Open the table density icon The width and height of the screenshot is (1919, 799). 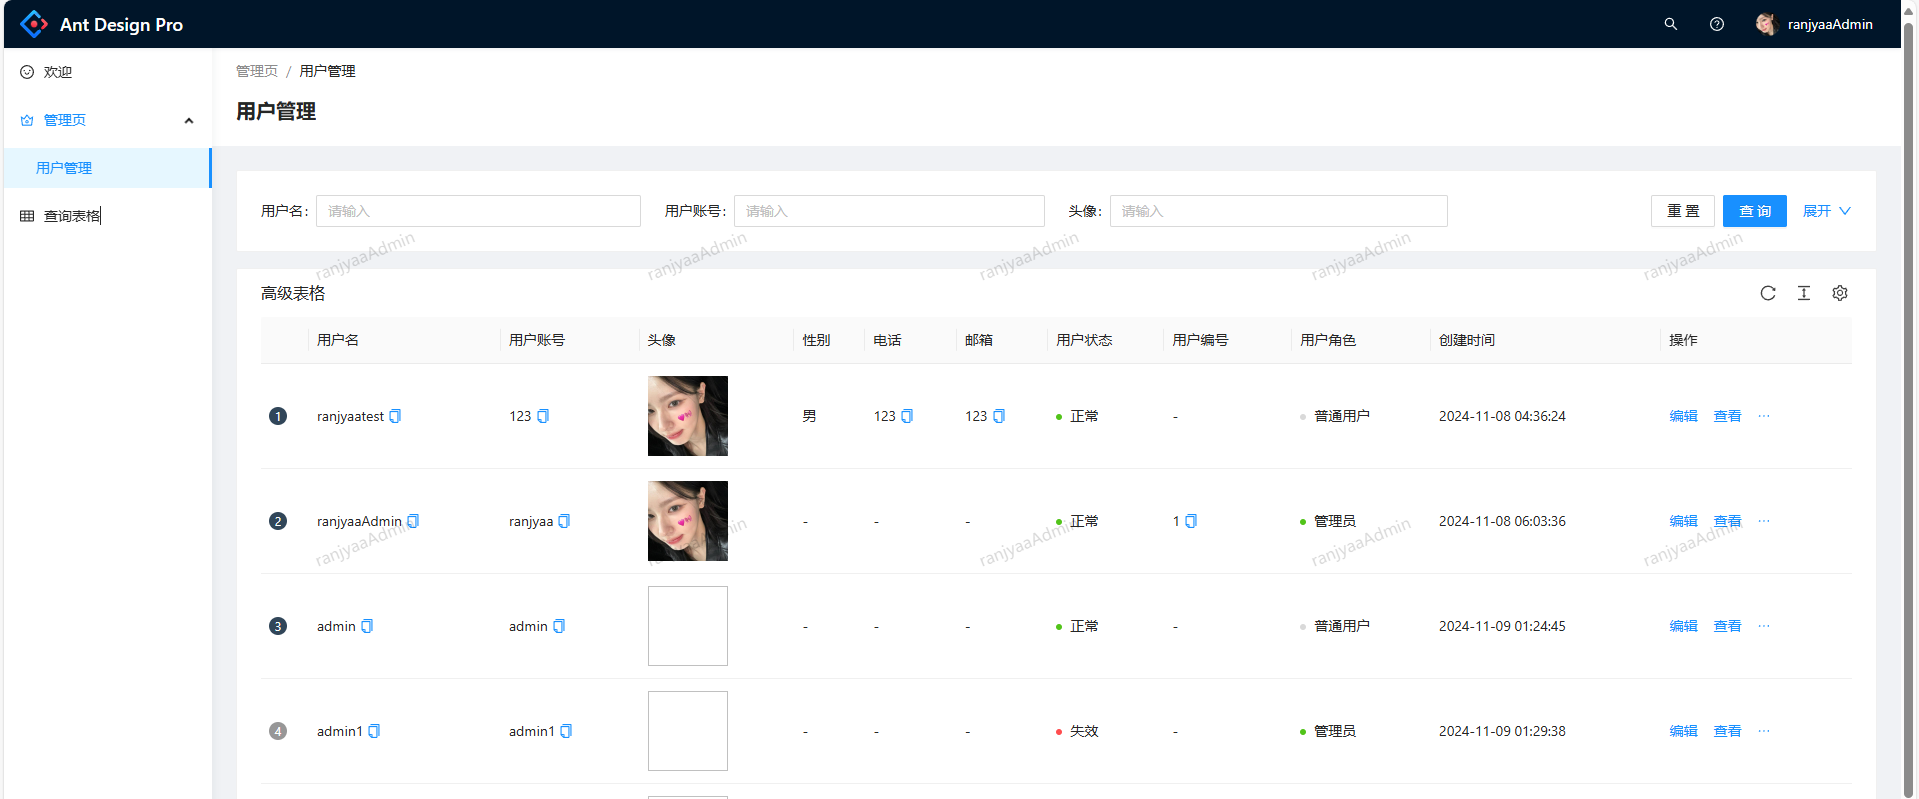tap(1803, 293)
